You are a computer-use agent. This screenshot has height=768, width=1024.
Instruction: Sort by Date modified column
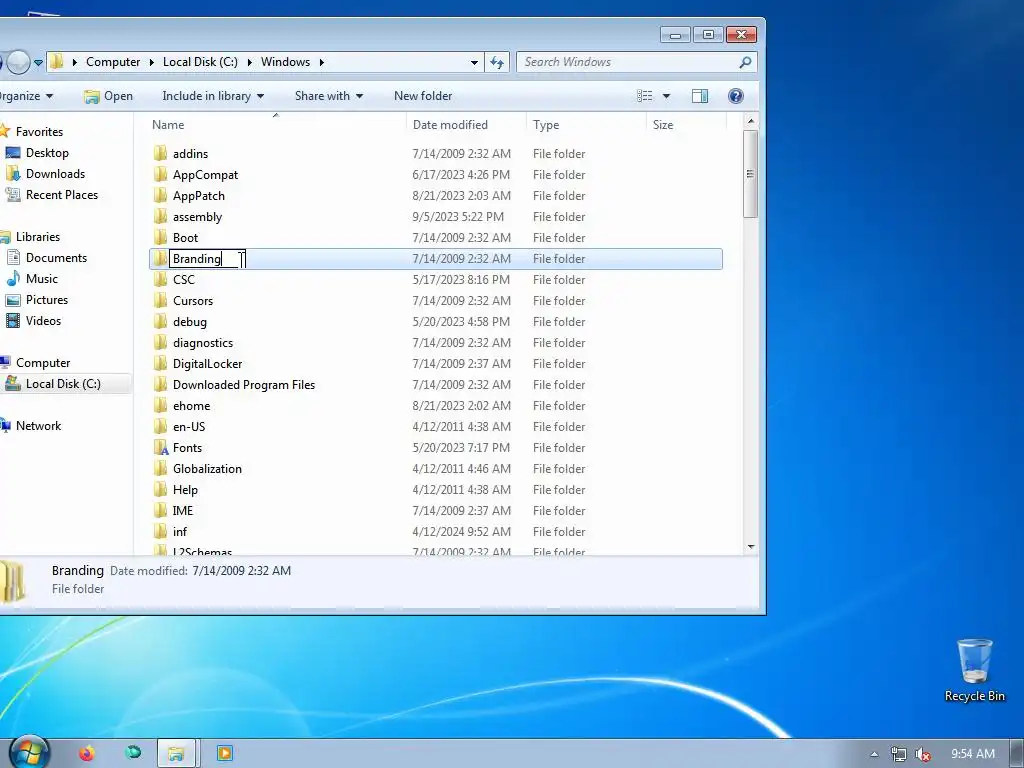point(450,125)
